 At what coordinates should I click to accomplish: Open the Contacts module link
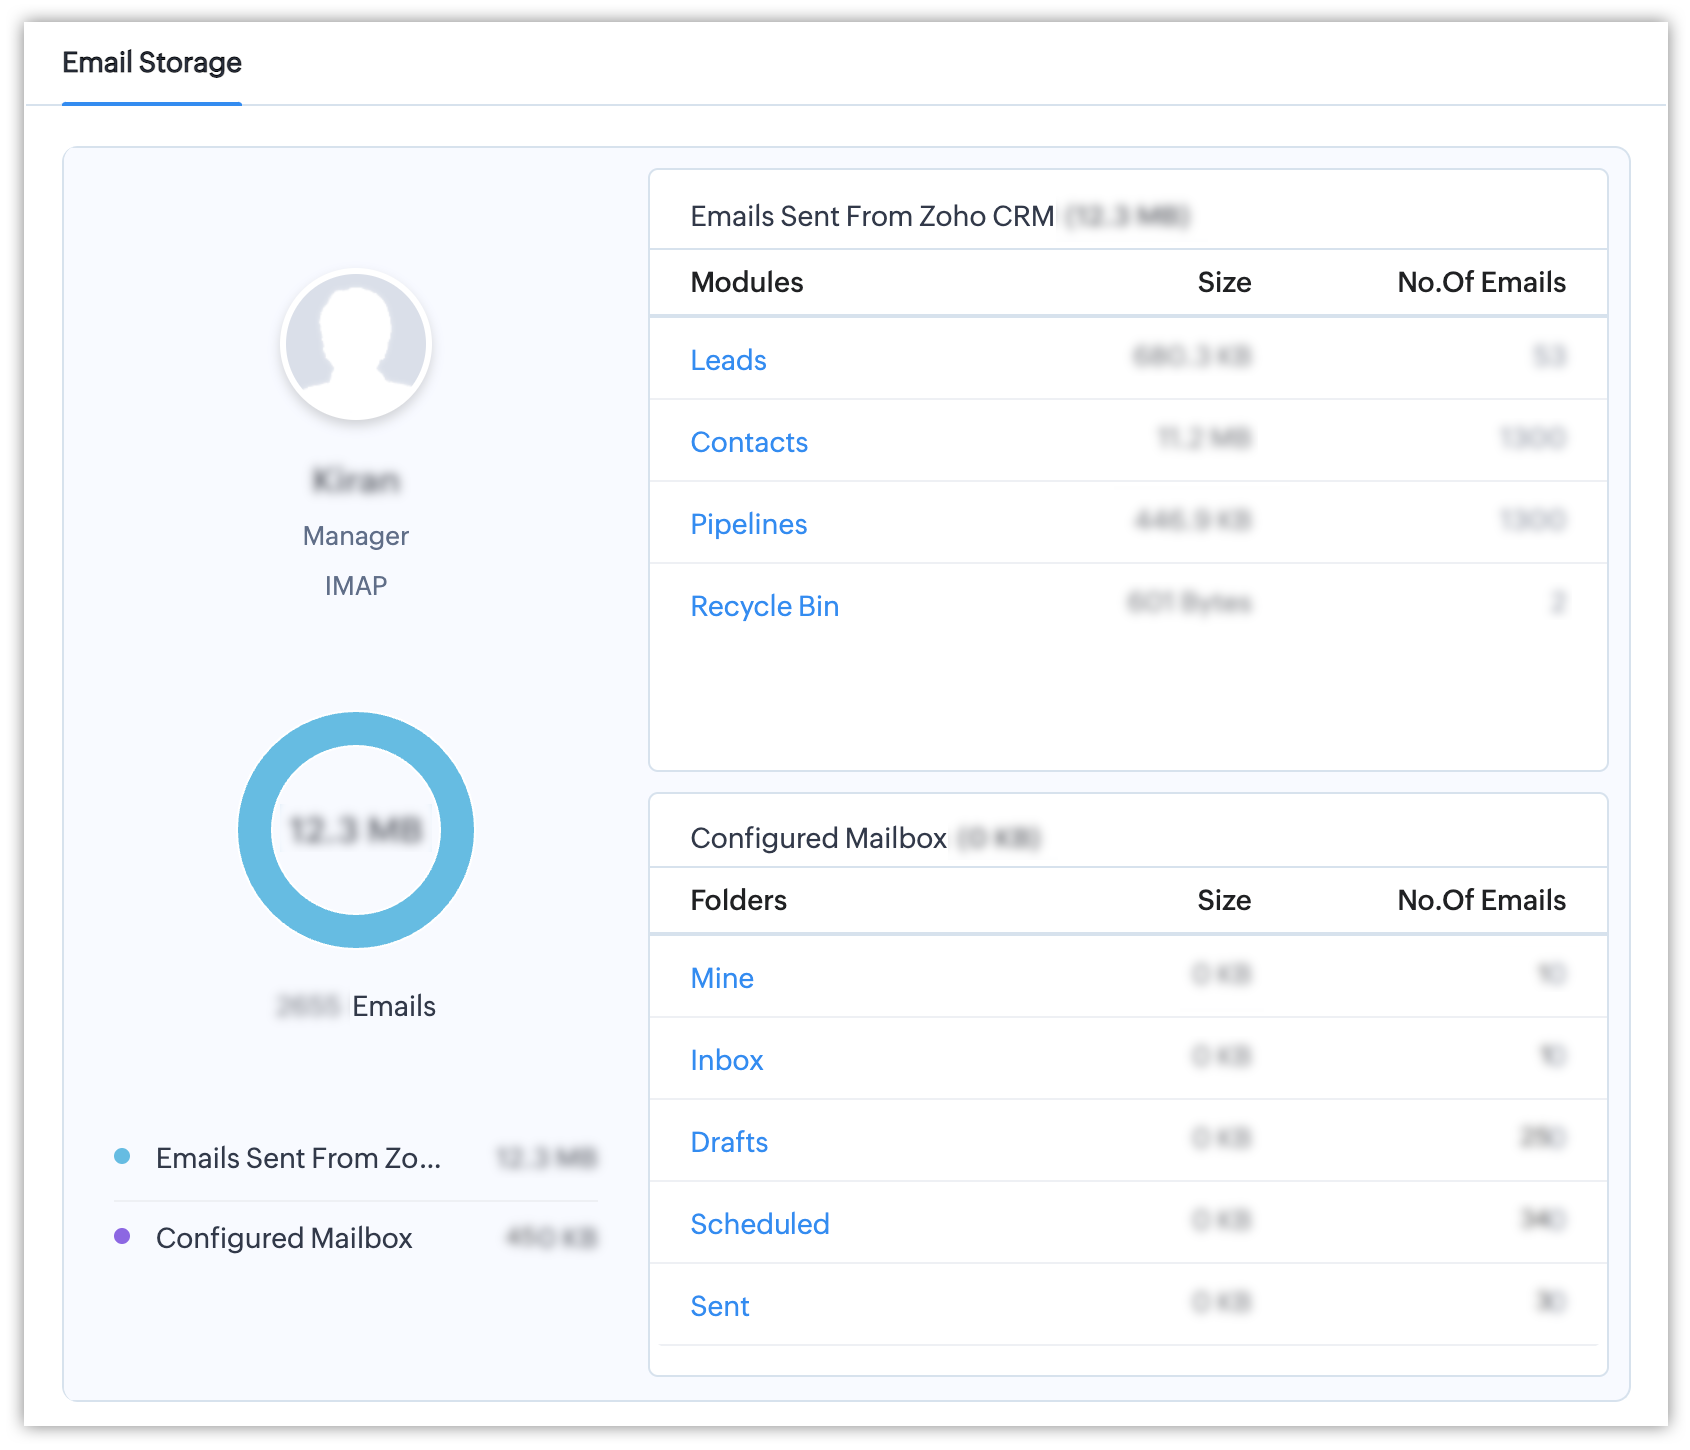[x=749, y=442]
